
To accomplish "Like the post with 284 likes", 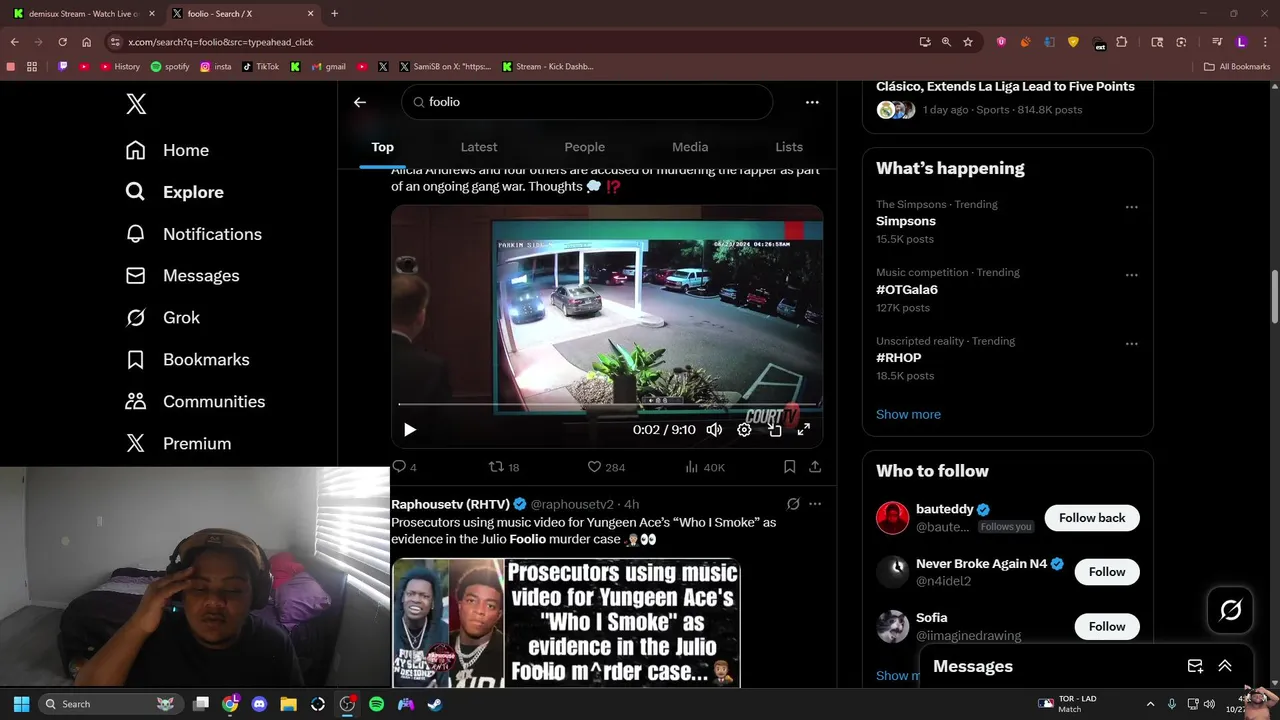I will tap(606, 467).
